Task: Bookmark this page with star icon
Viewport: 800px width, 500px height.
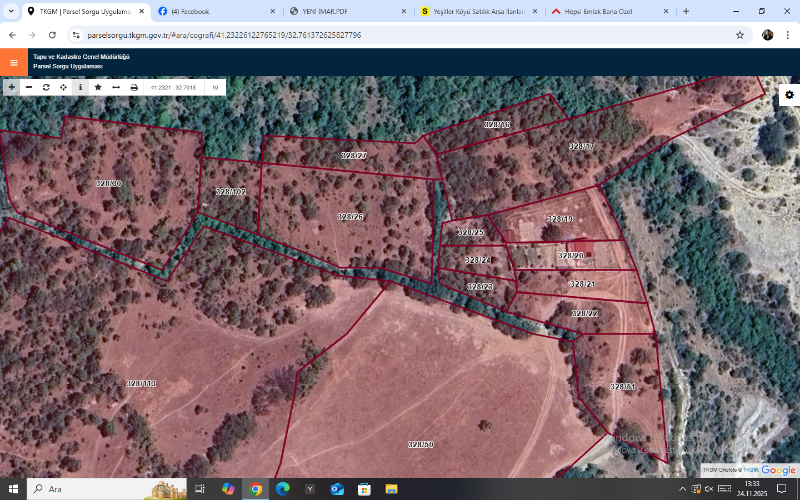Action: [x=740, y=34]
